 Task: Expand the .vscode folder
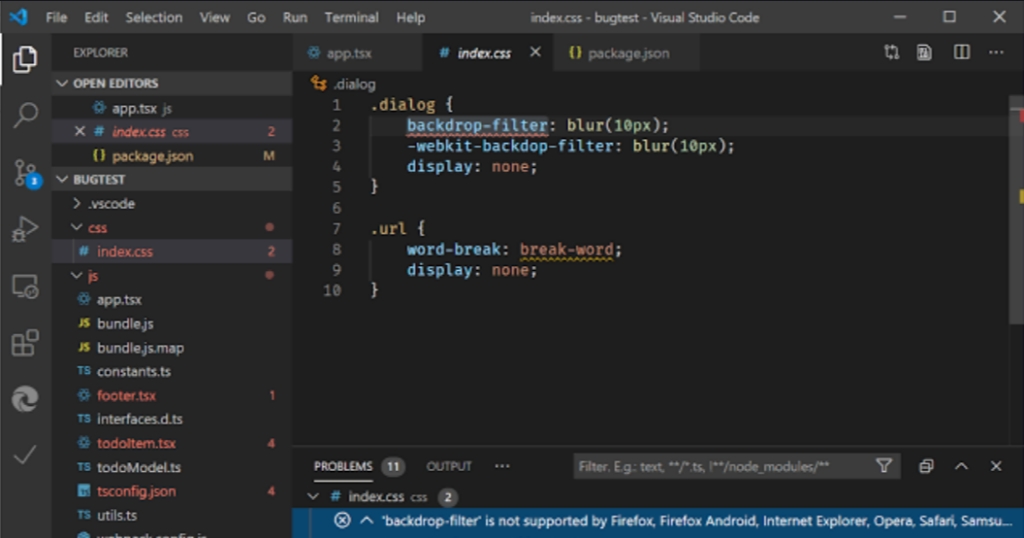click(76, 204)
